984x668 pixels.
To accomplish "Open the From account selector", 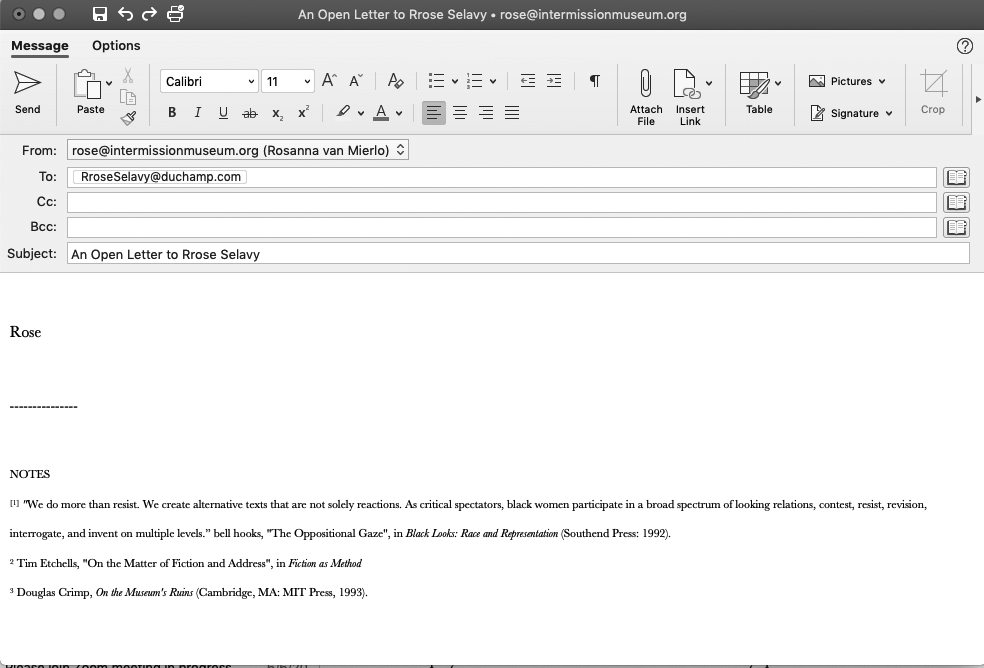I will 238,150.
